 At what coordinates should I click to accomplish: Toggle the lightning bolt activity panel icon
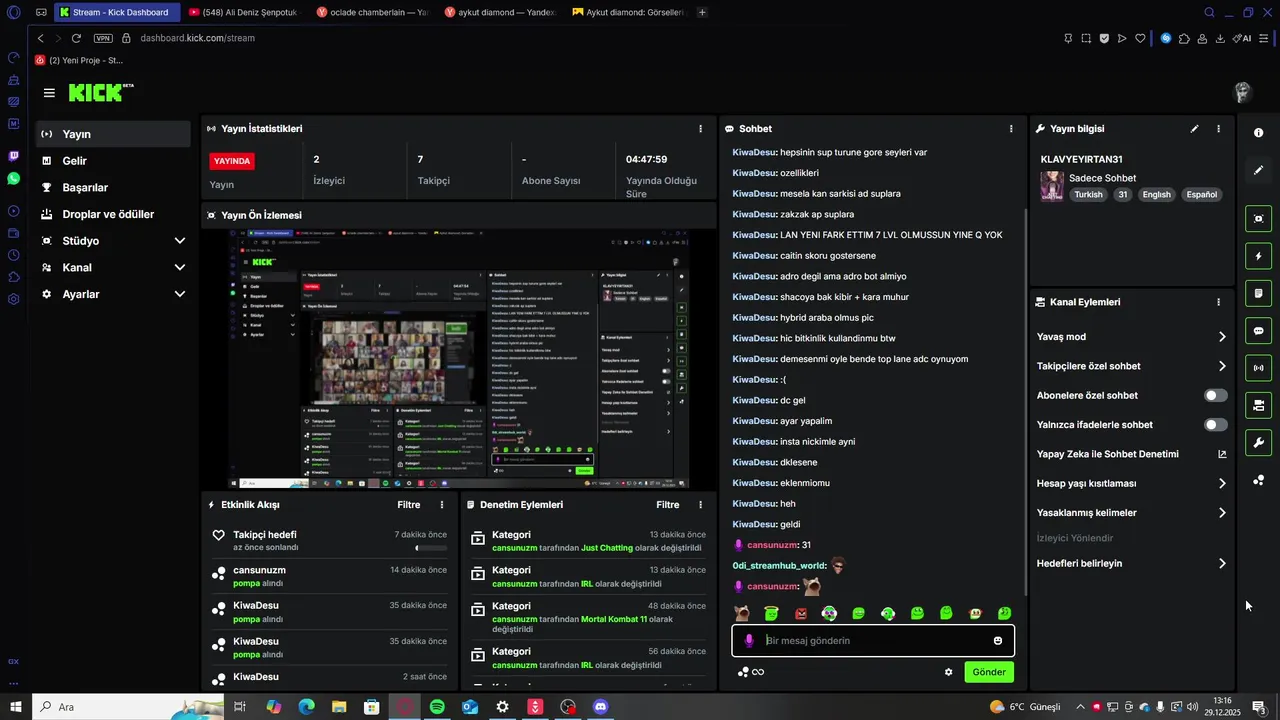click(1258, 256)
